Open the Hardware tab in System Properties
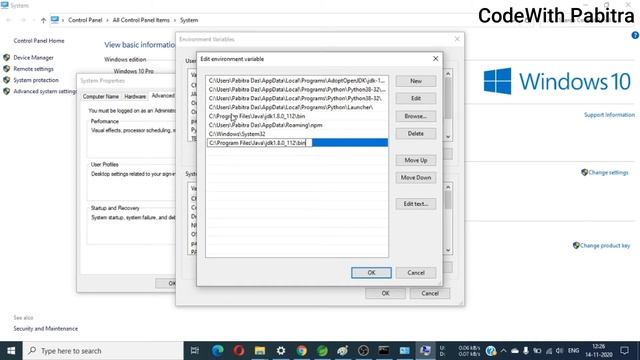The height and width of the screenshot is (360, 640). pyautogui.click(x=135, y=97)
